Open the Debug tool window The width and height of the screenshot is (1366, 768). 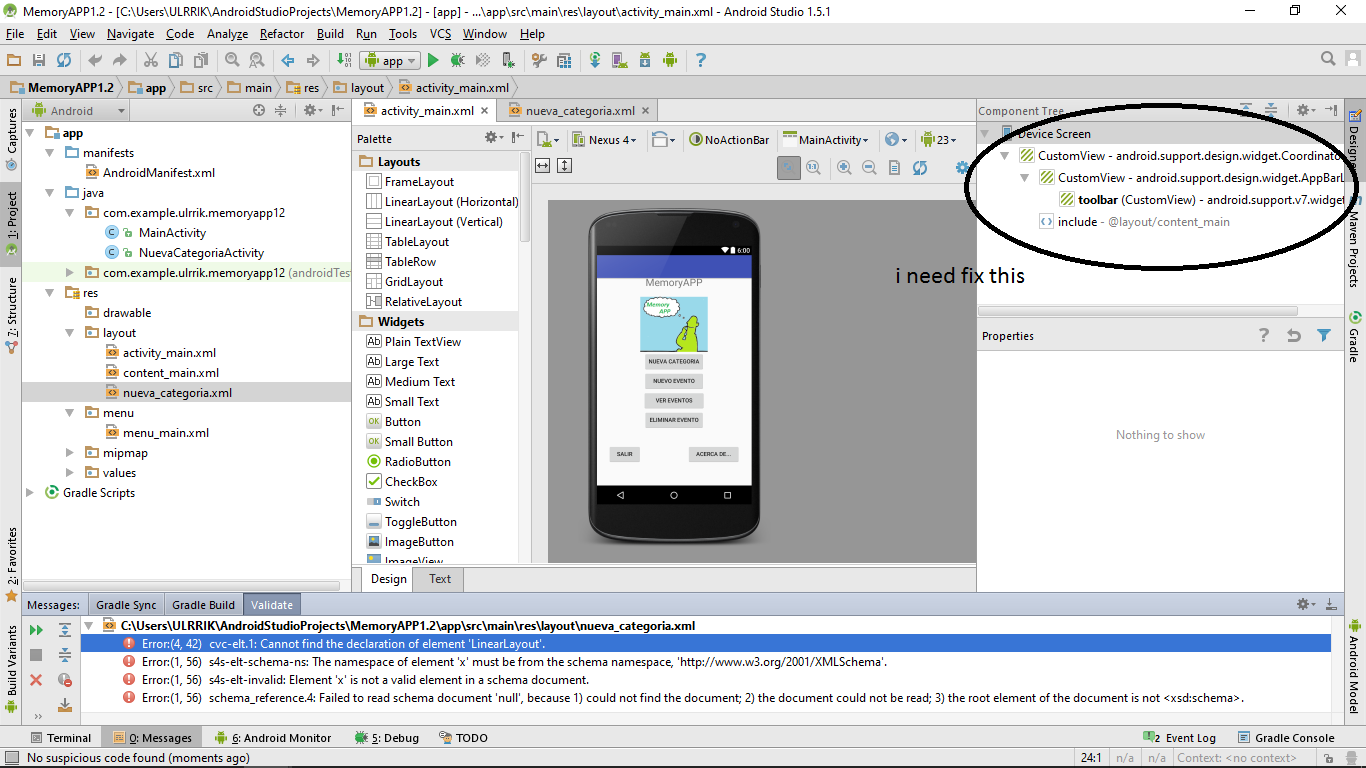pos(387,738)
